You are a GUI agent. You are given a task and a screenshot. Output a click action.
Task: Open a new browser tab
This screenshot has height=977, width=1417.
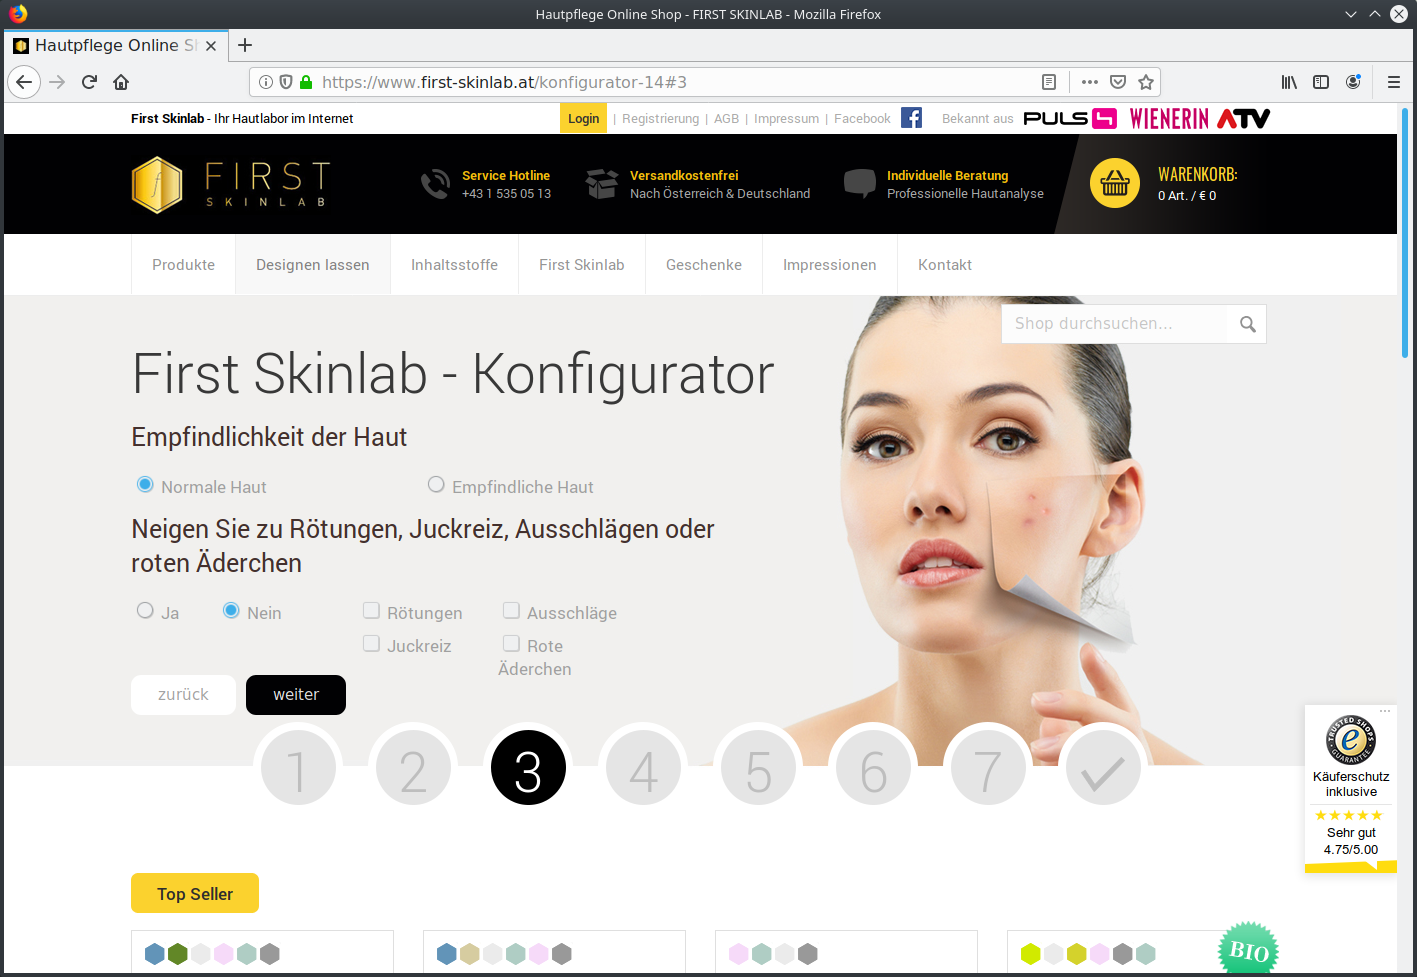(245, 45)
